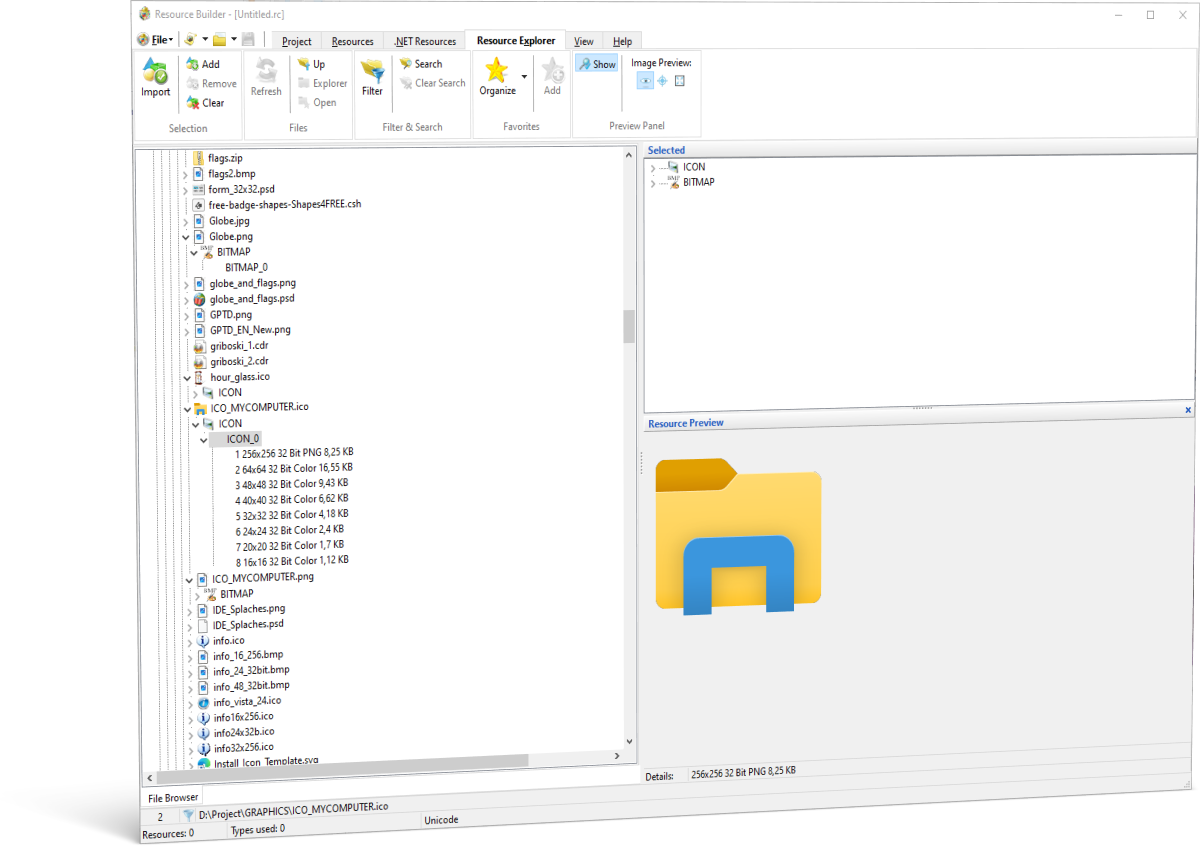Go Up one folder level
The height and width of the screenshot is (846, 1200).
point(312,64)
